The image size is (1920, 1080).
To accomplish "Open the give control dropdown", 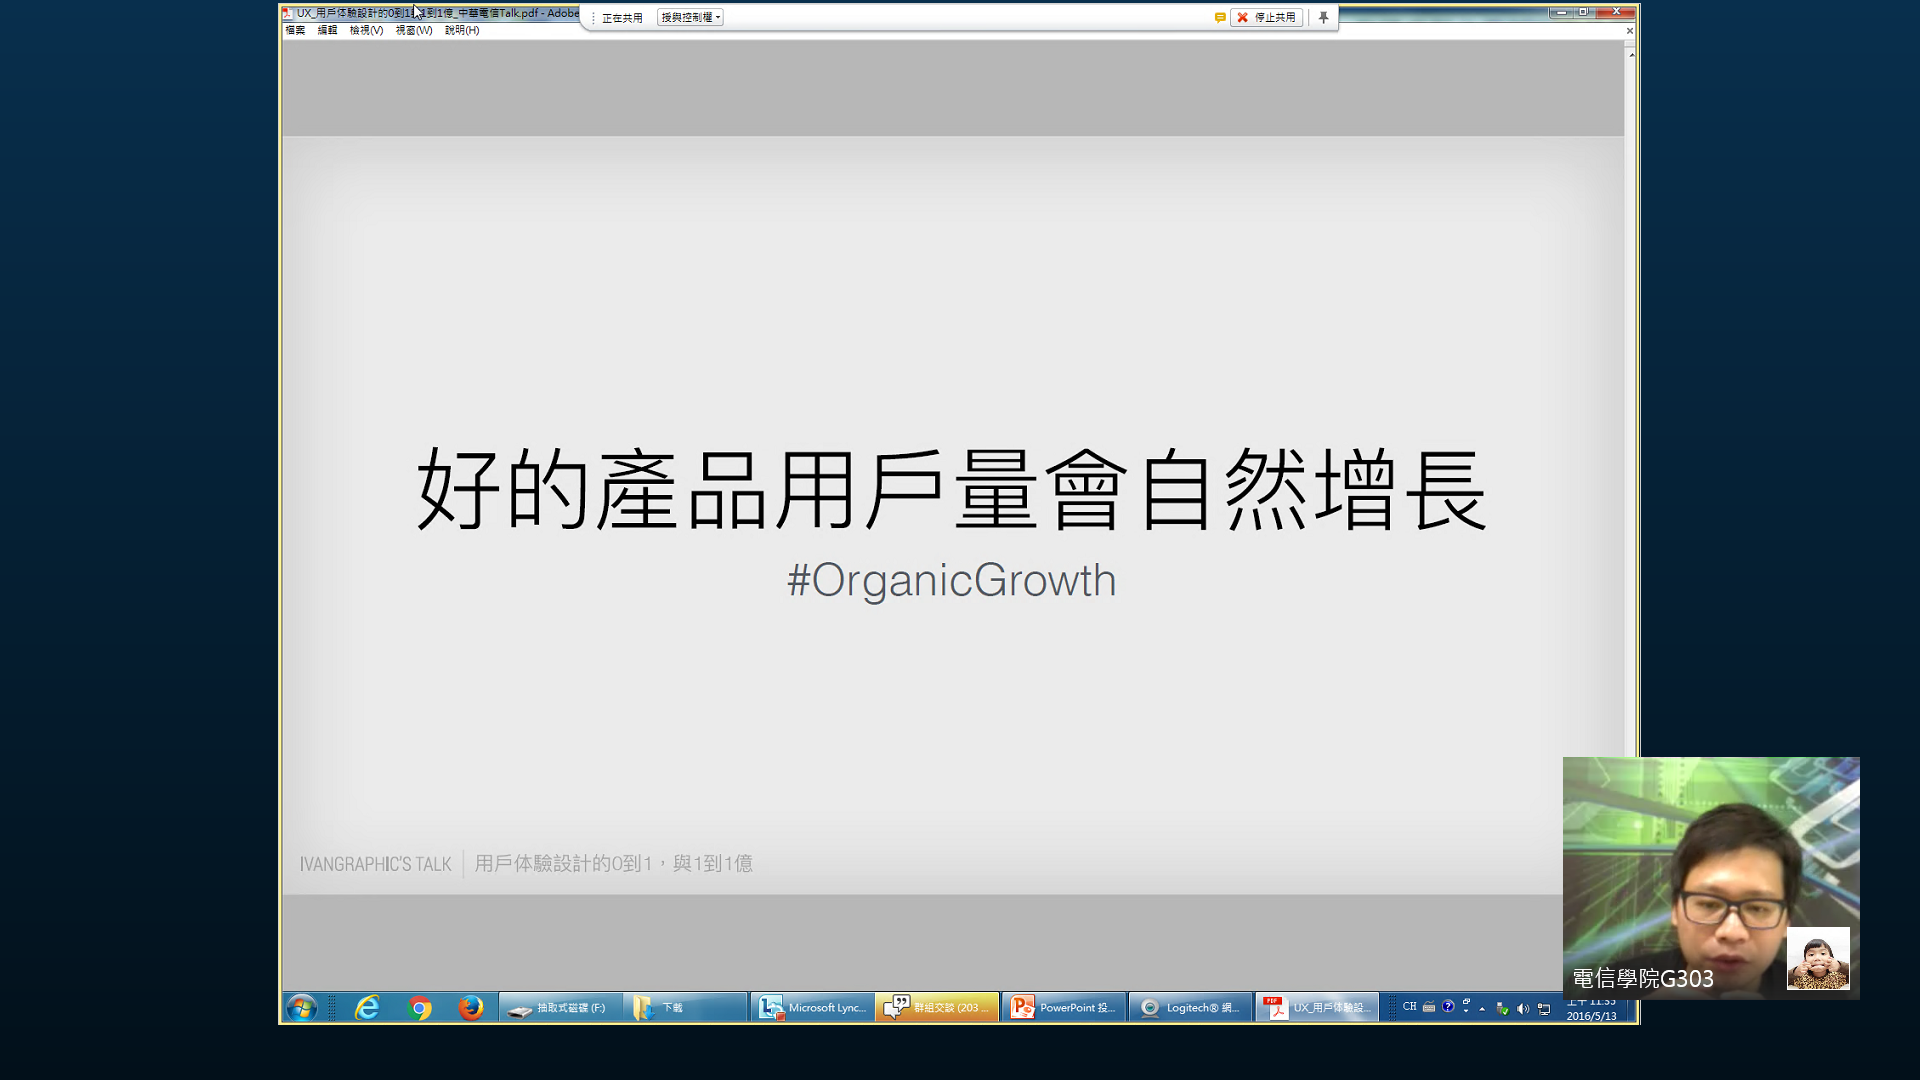I will click(x=690, y=17).
